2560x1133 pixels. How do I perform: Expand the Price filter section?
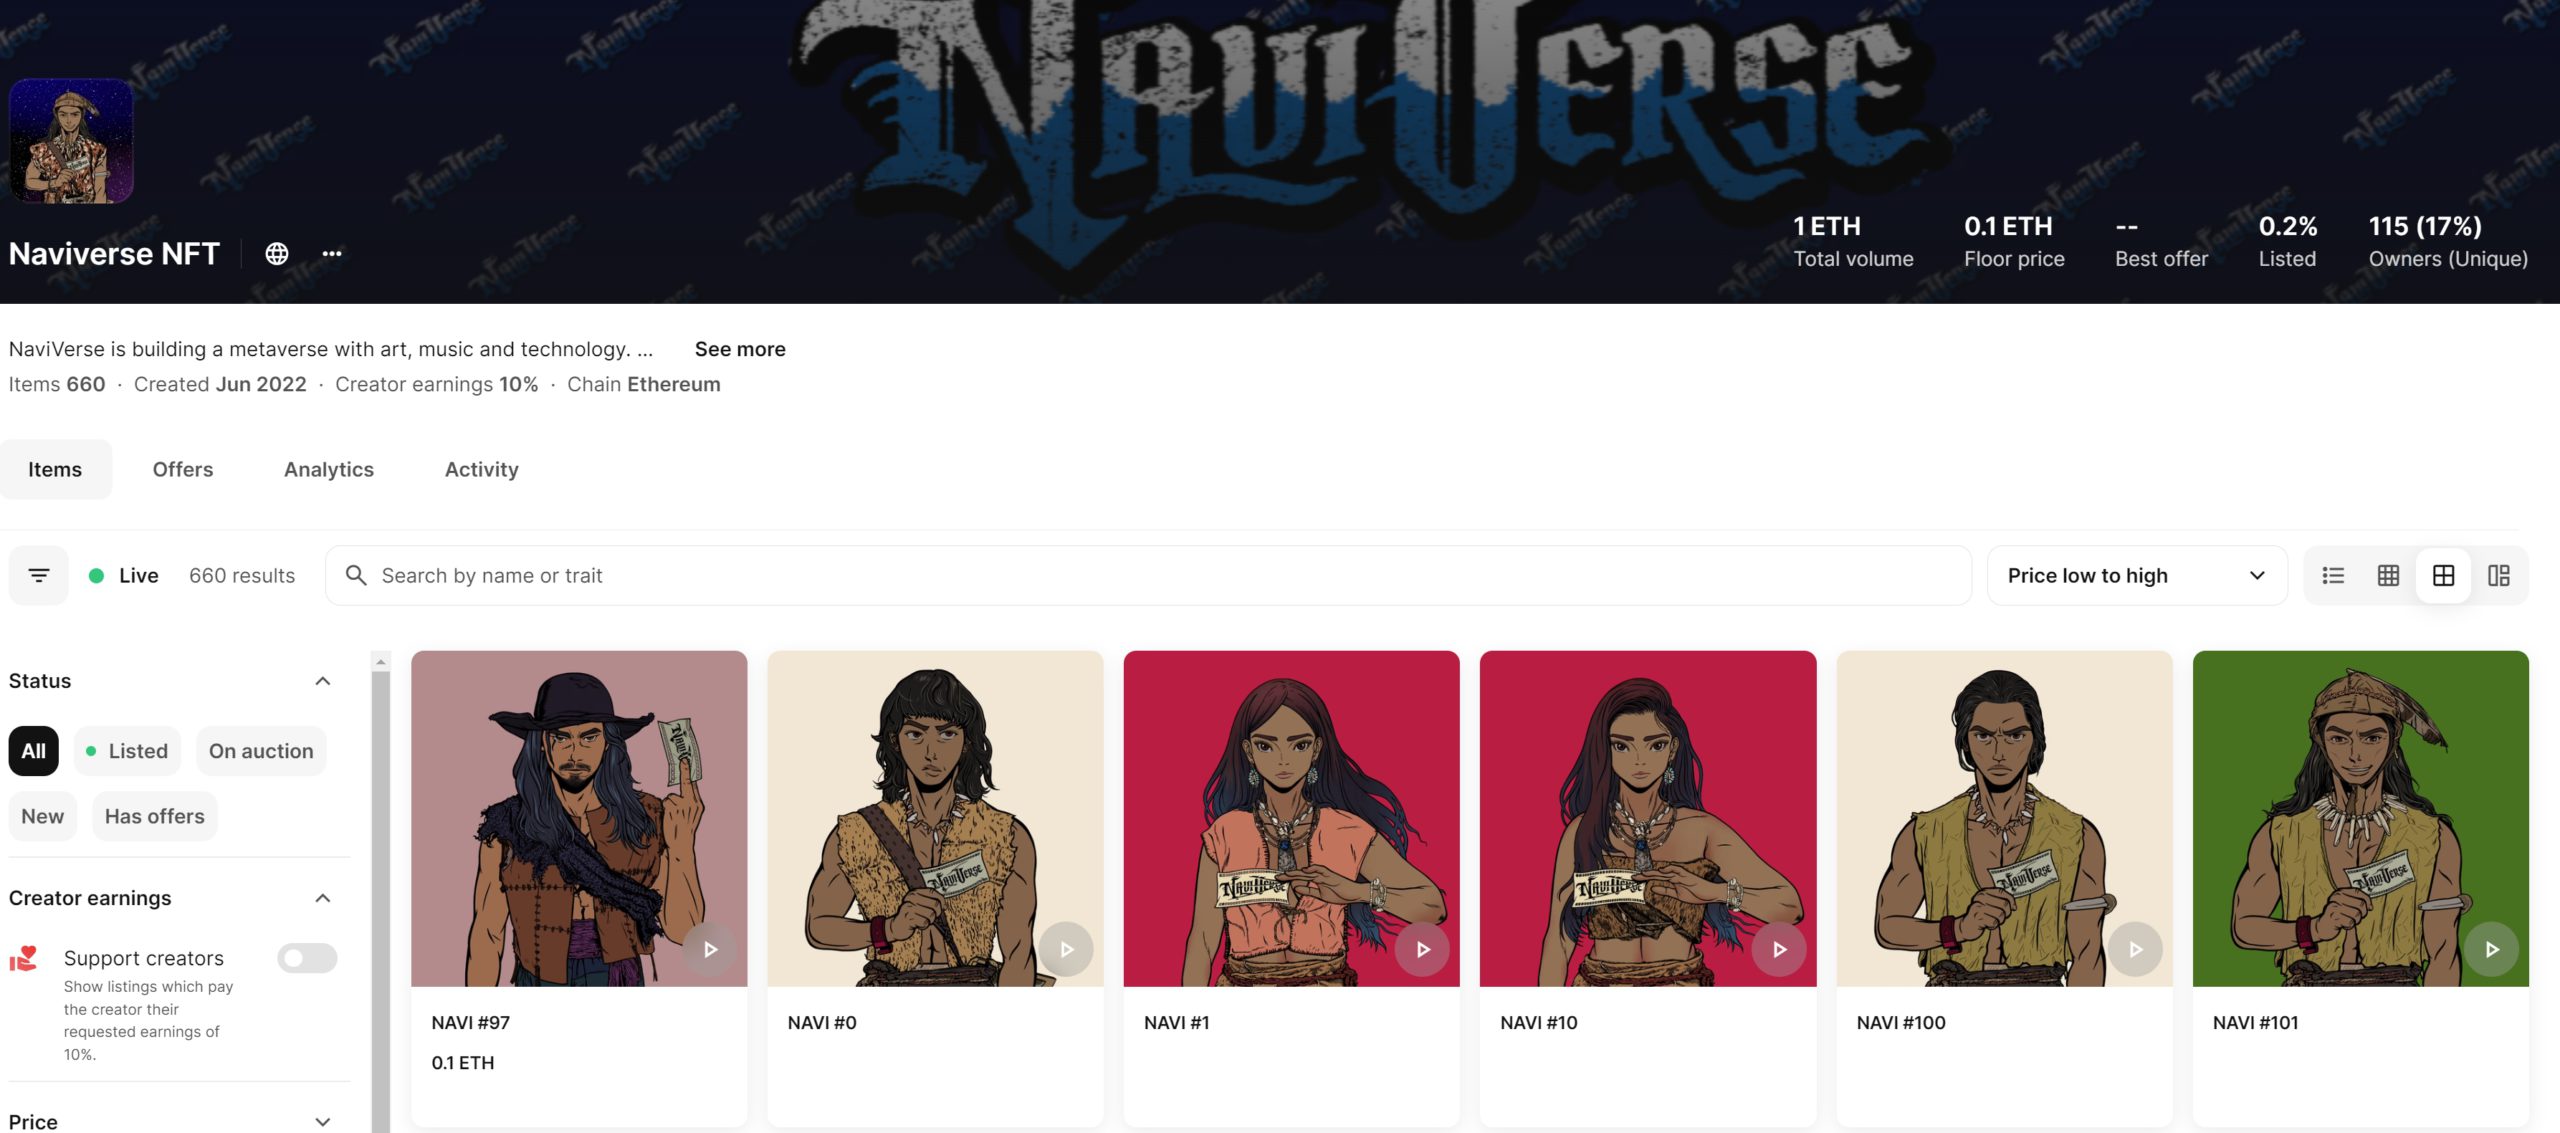click(323, 1122)
